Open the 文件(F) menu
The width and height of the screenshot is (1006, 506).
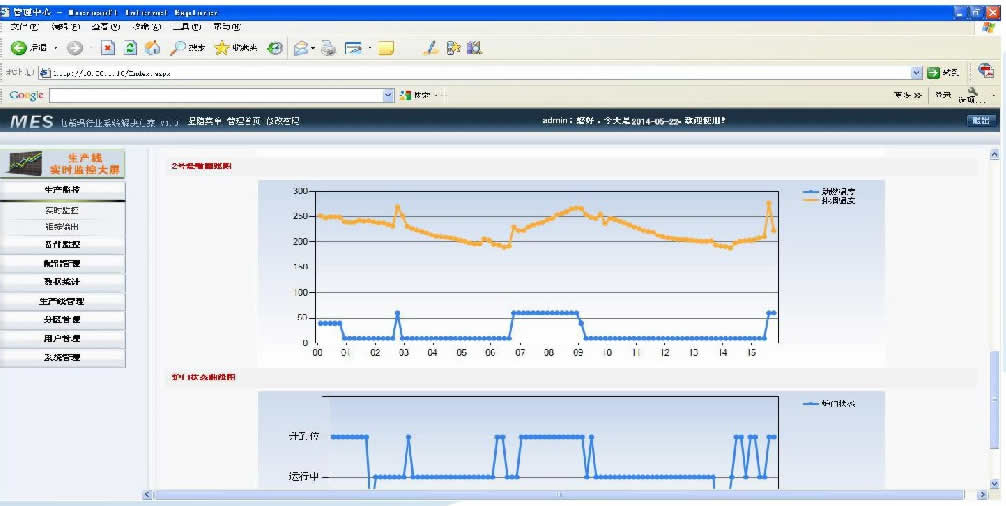pos(24,27)
